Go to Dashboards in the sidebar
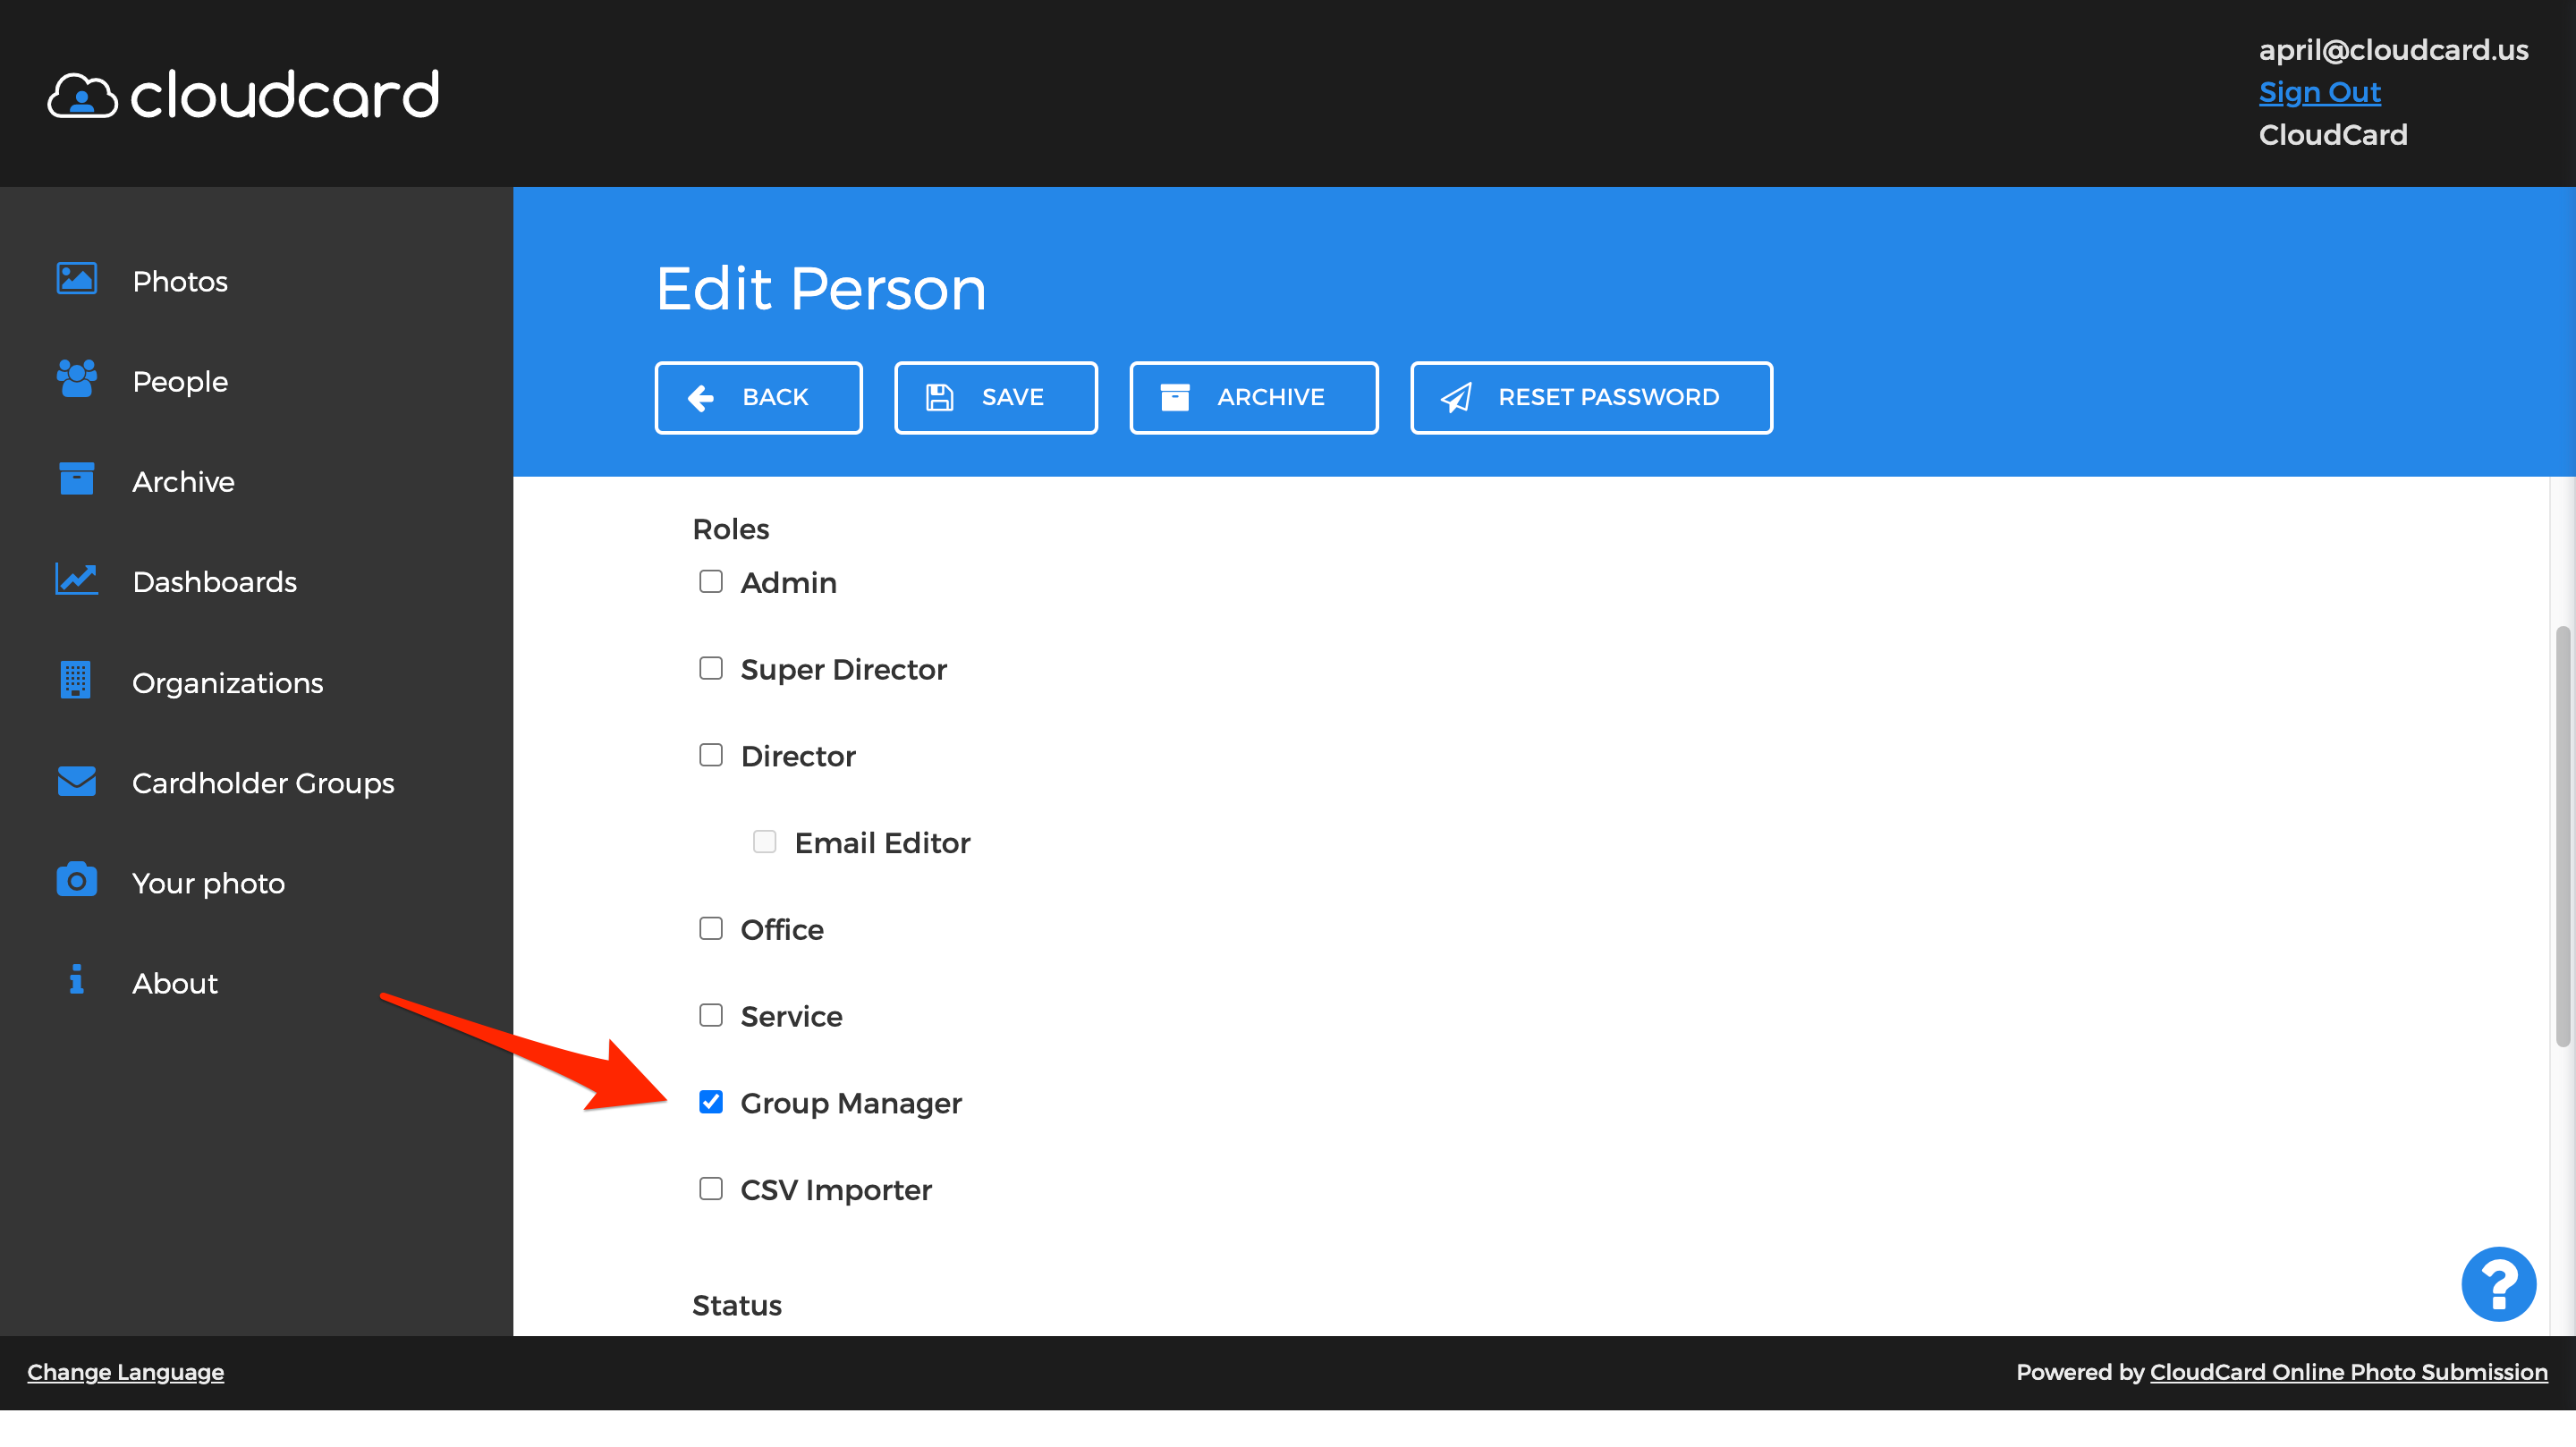 pos(214,582)
